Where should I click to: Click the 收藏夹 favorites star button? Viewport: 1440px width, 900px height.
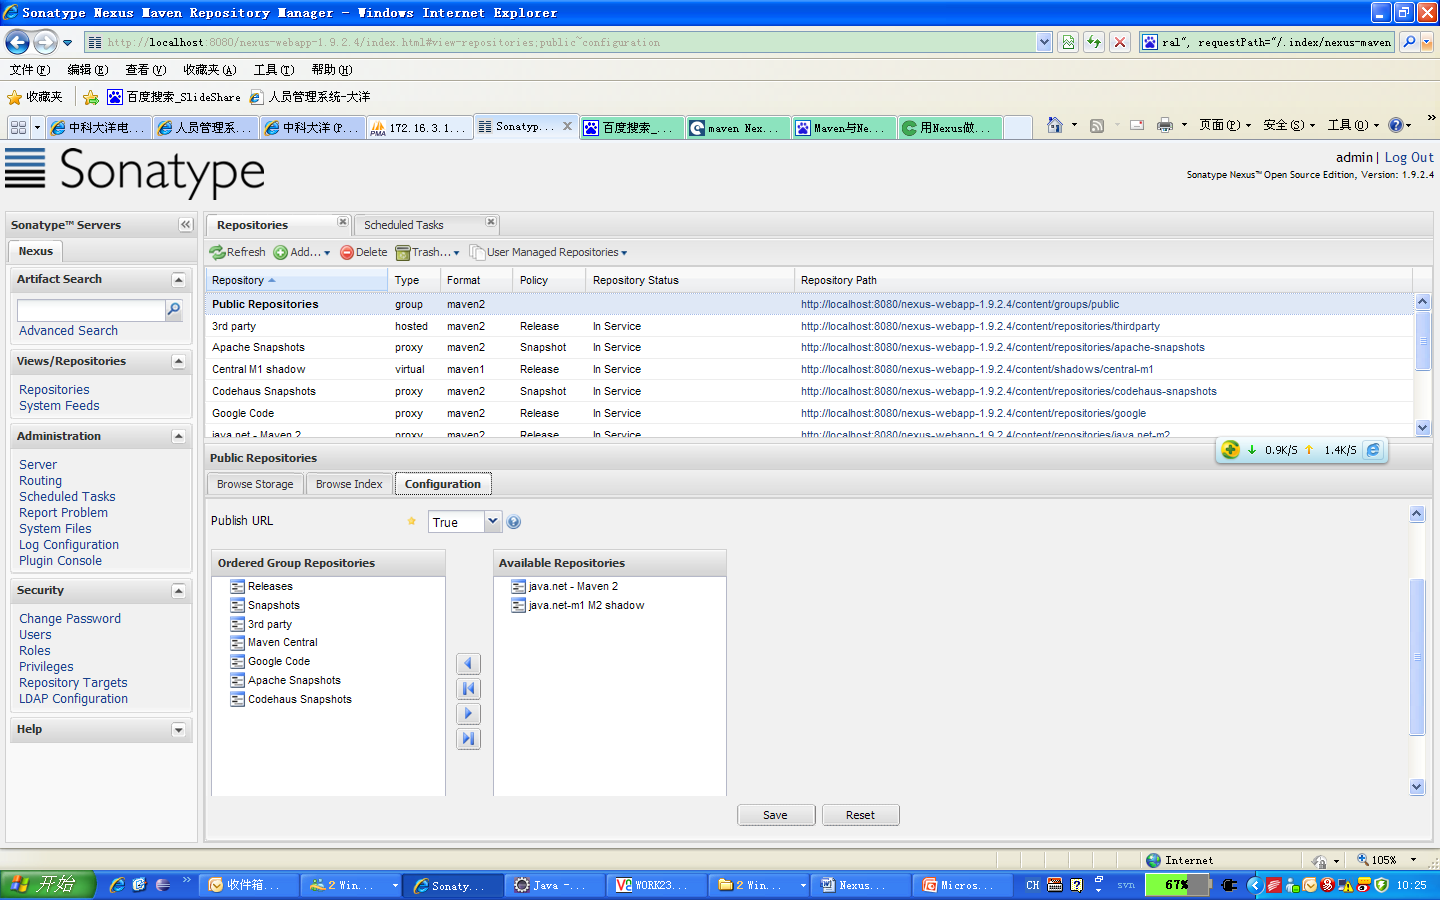tap(35, 97)
